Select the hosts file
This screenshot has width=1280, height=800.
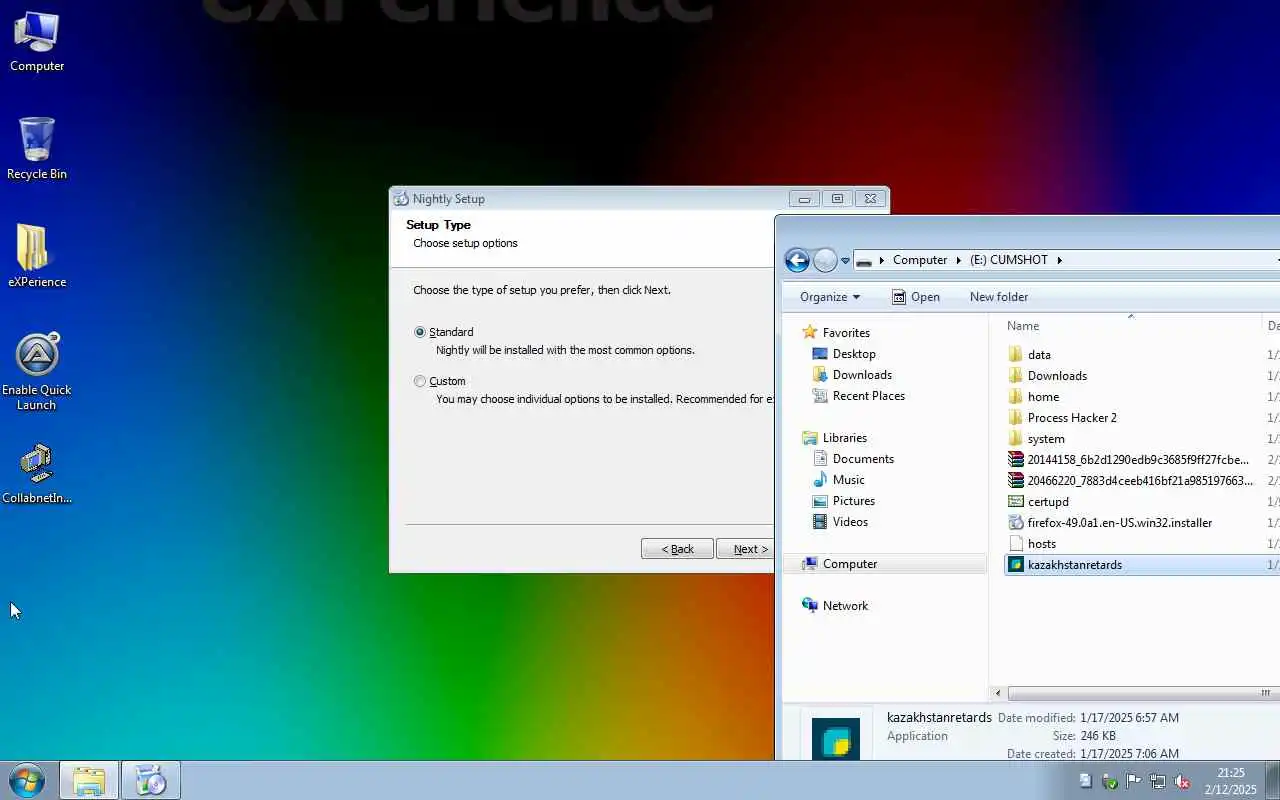(1042, 544)
